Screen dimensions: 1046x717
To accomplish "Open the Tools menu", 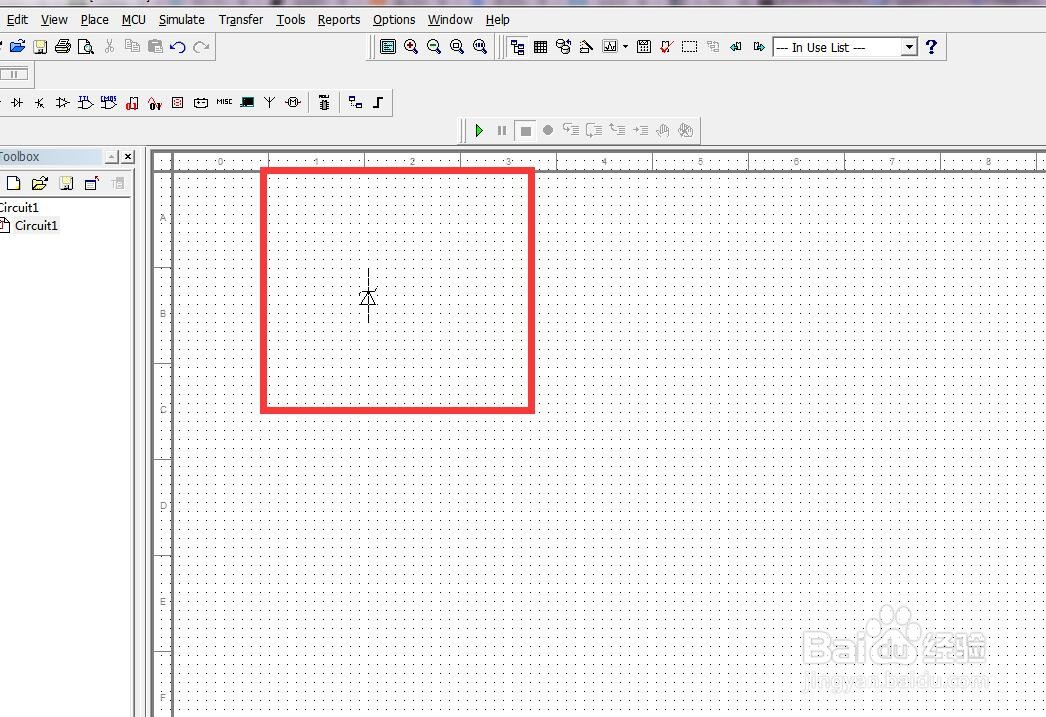I will tap(291, 20).
